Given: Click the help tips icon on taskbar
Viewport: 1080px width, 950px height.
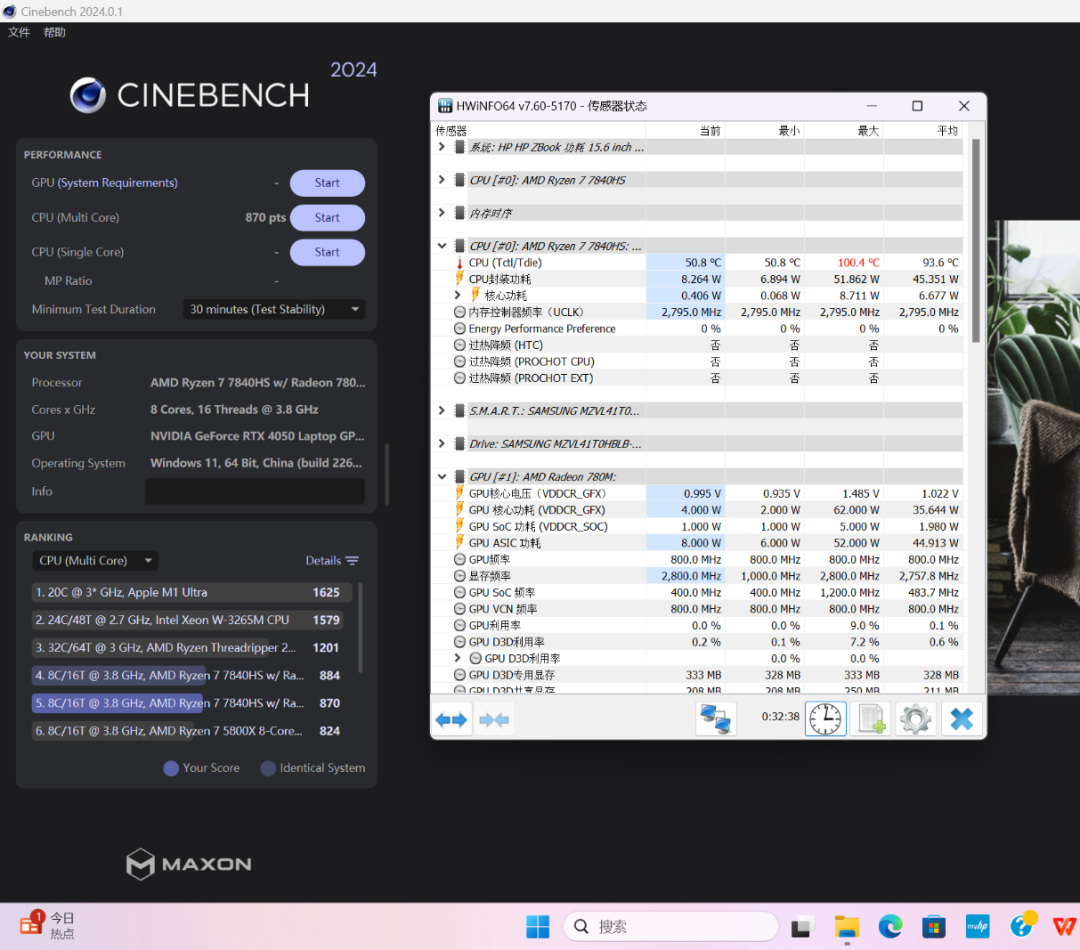Looking at the screenshot, I should (x=1022, y=925).
